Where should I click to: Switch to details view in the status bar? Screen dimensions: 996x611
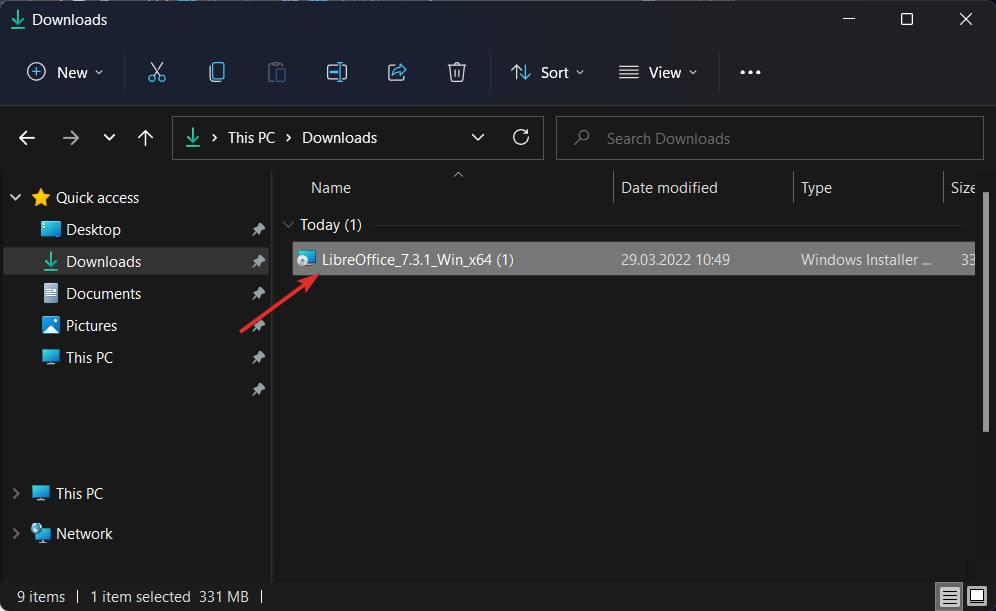click(948, 596)
